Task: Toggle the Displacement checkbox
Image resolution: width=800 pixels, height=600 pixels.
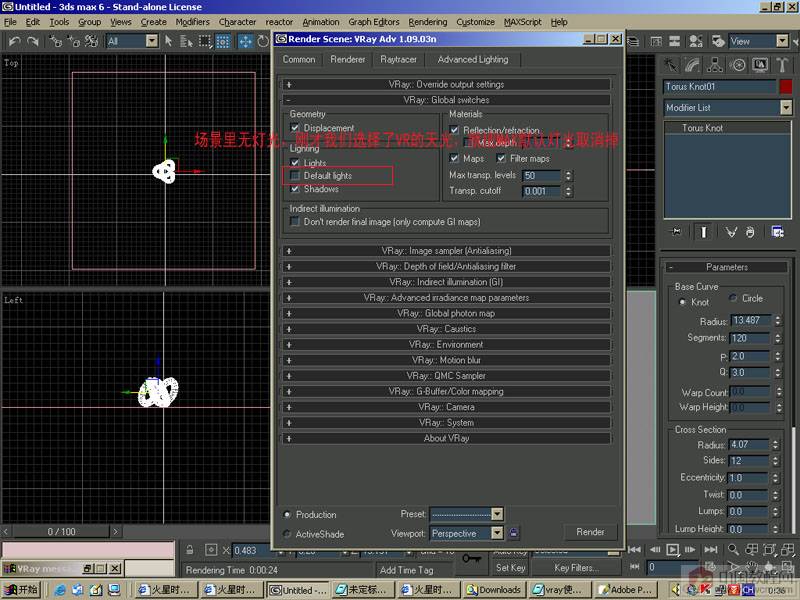Action: [295, 128]
